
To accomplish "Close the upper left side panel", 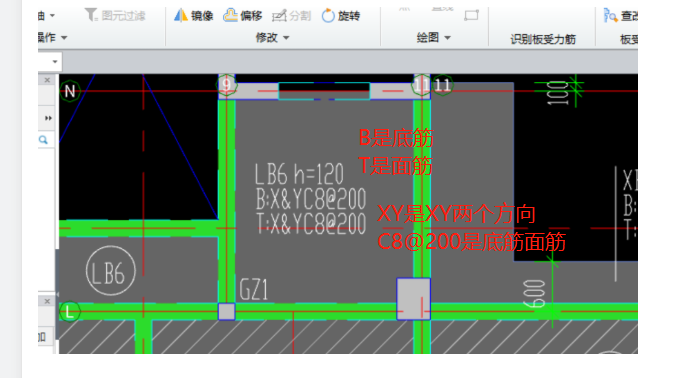I will pos(47,80).
